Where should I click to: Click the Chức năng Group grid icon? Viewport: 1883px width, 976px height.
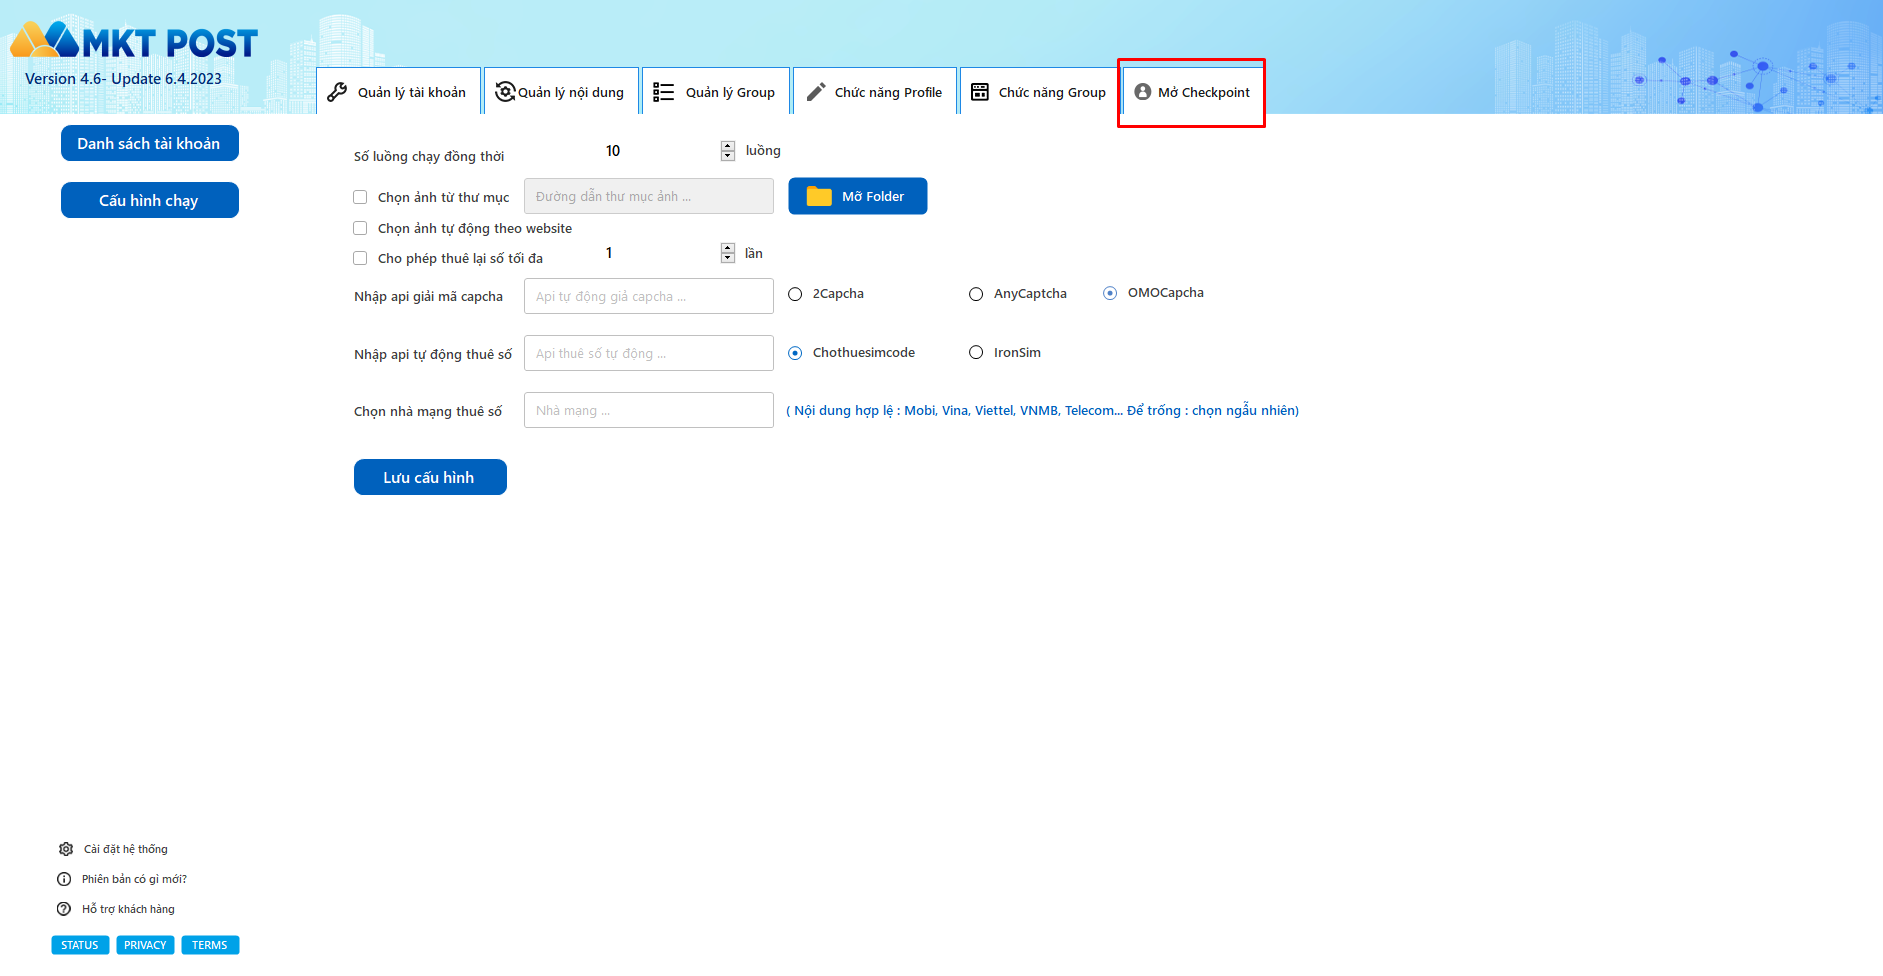coord(980,92)
